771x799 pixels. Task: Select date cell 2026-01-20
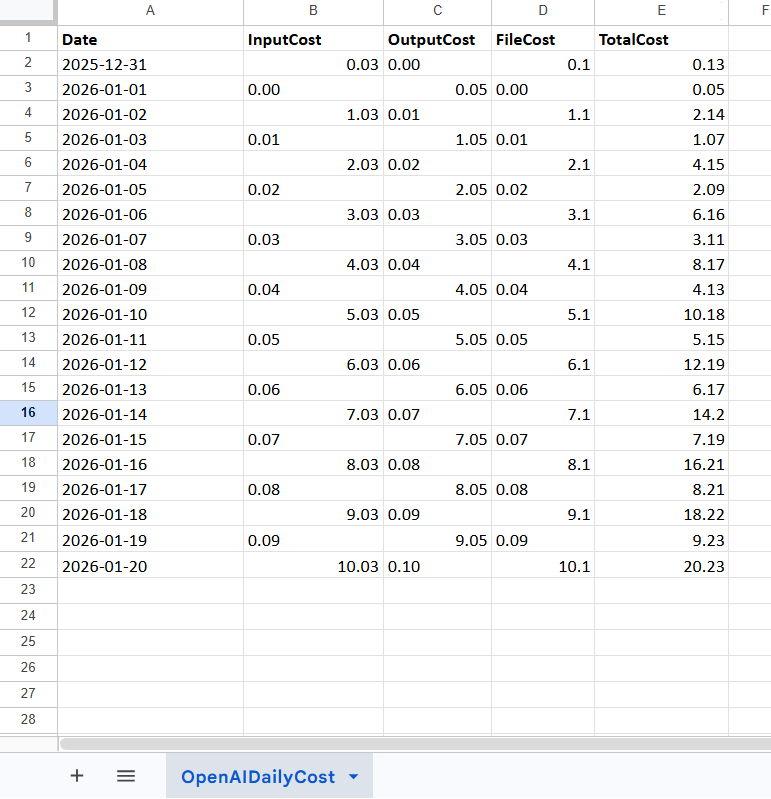click(x=150, y=565)
